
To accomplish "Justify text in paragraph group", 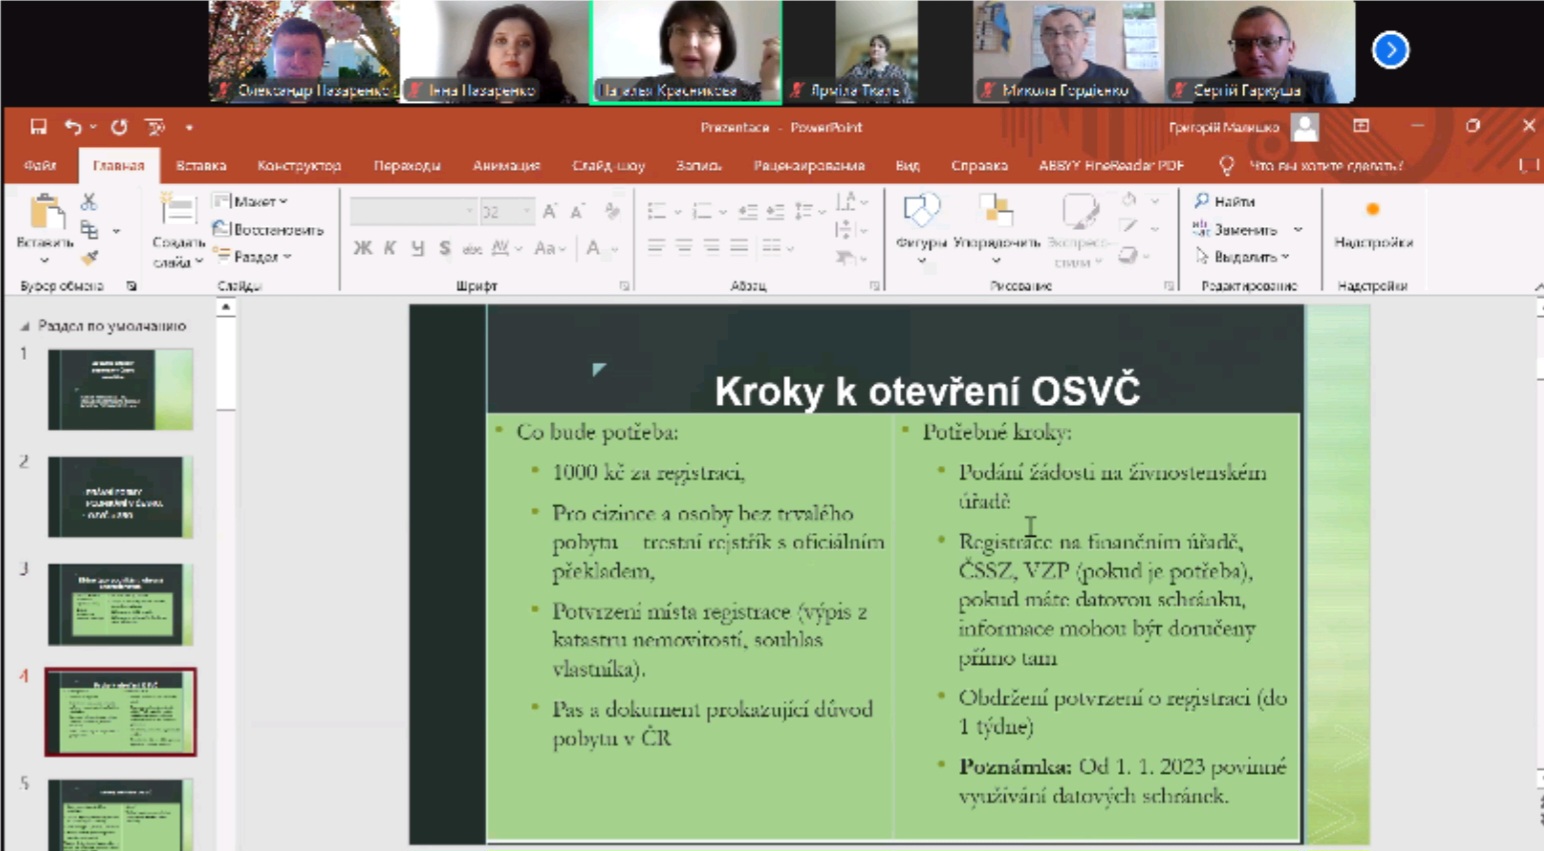I will pyautogui.click(x=739, y=246).
